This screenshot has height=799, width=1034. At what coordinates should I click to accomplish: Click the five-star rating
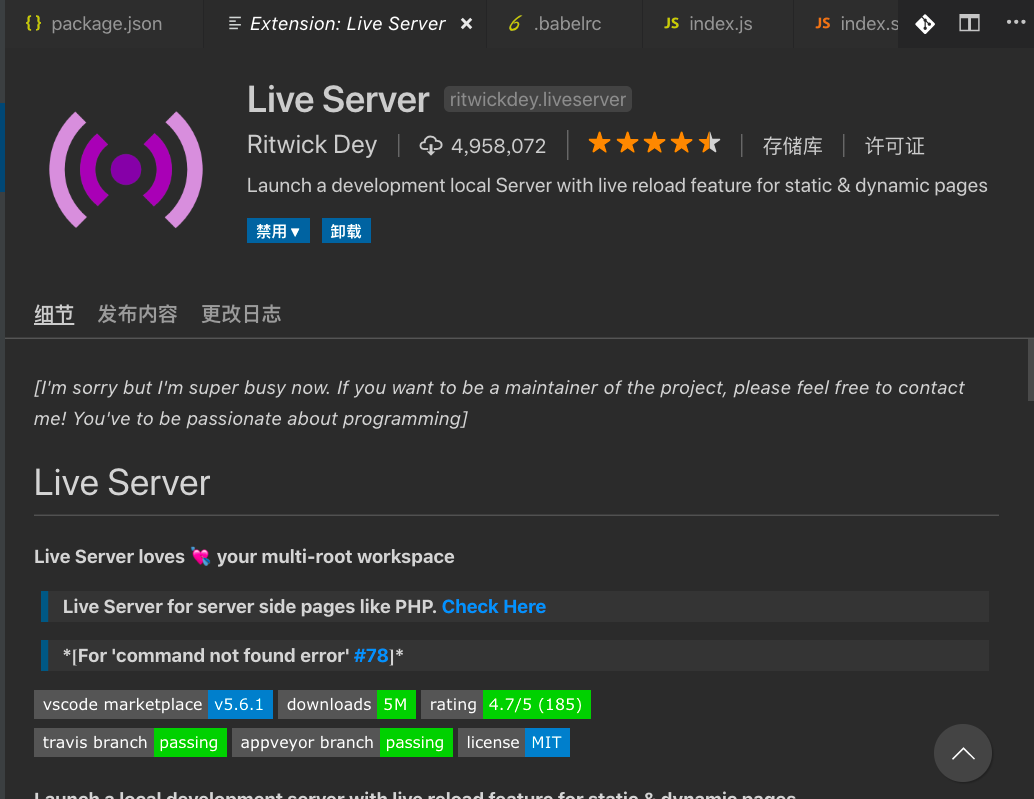tap(654, 143)
